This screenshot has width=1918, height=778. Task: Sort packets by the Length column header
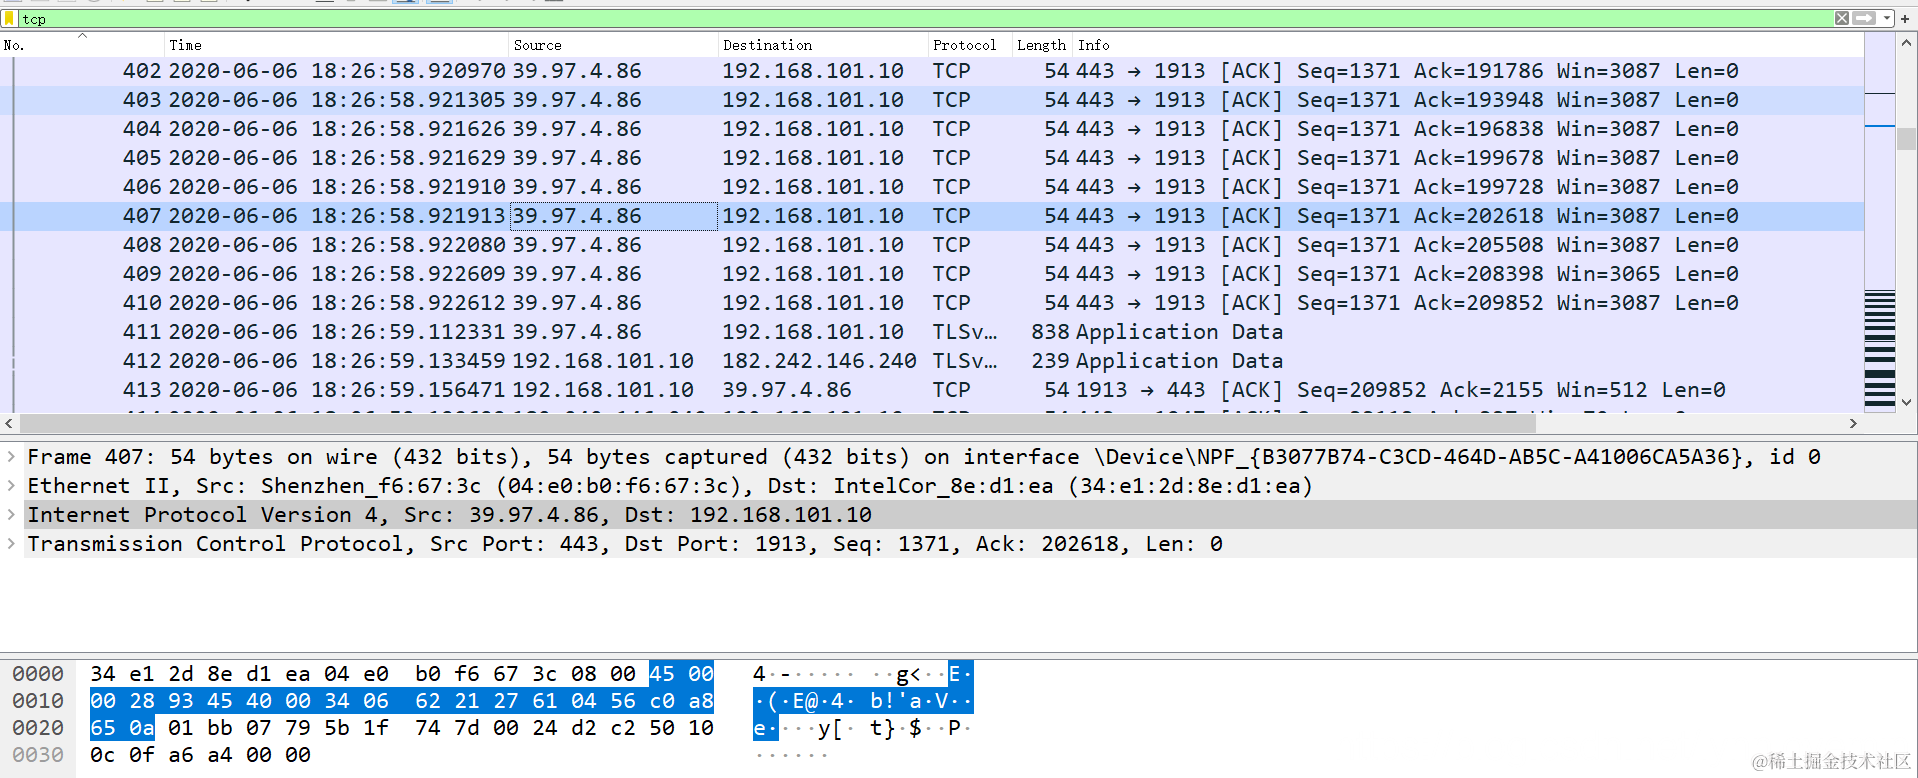1043,45
